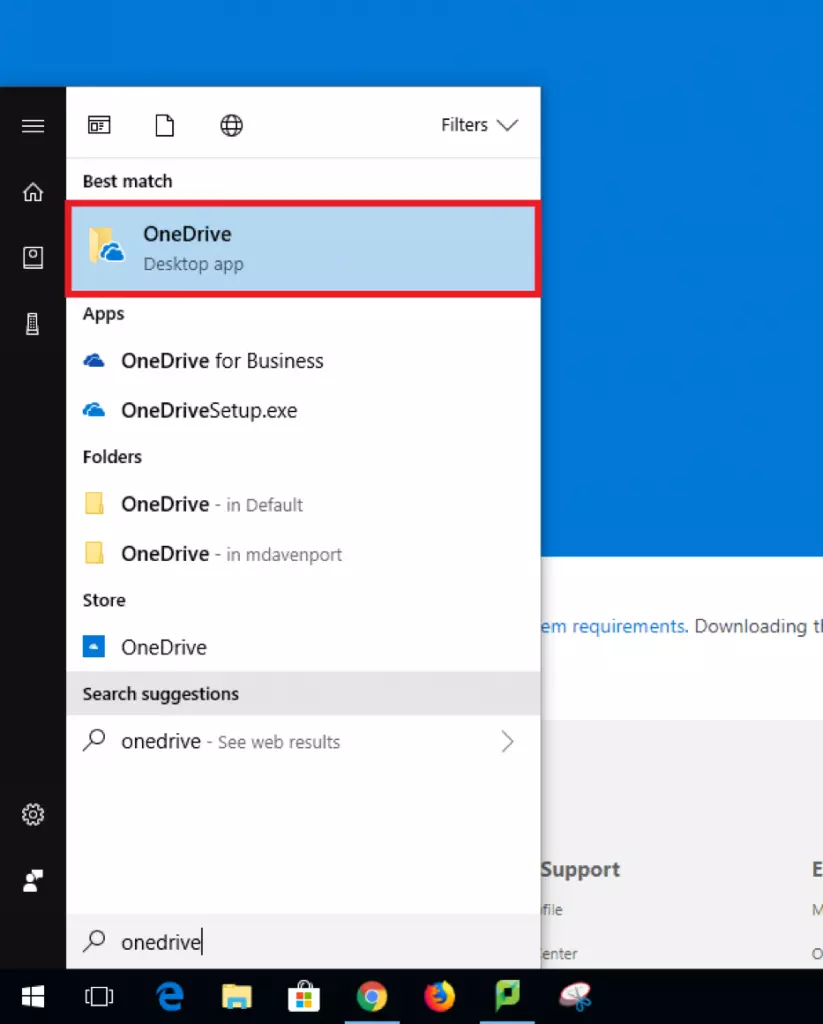Open Task View on the taskbar
The image size is (823, 1024).
tap(99, 997)
